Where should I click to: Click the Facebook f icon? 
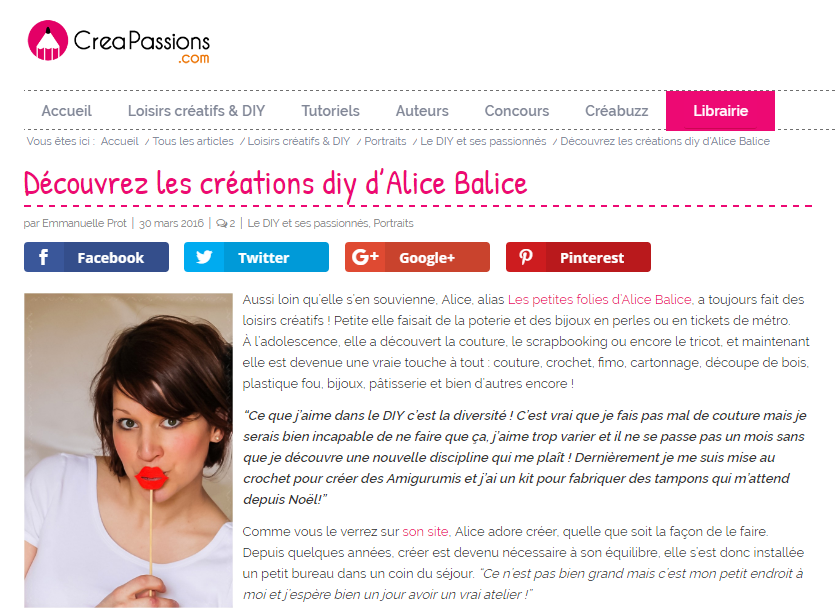click(44, 257)
